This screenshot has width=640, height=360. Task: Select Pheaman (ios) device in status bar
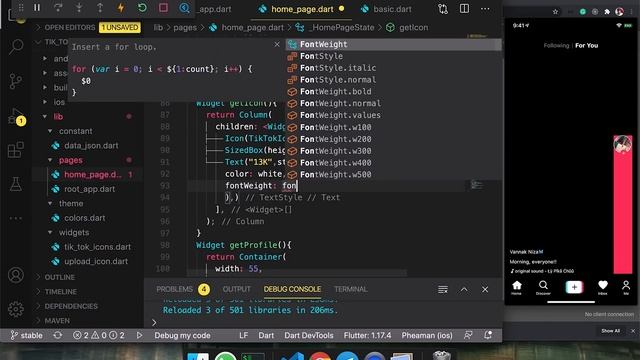click(x=427, y=336)
